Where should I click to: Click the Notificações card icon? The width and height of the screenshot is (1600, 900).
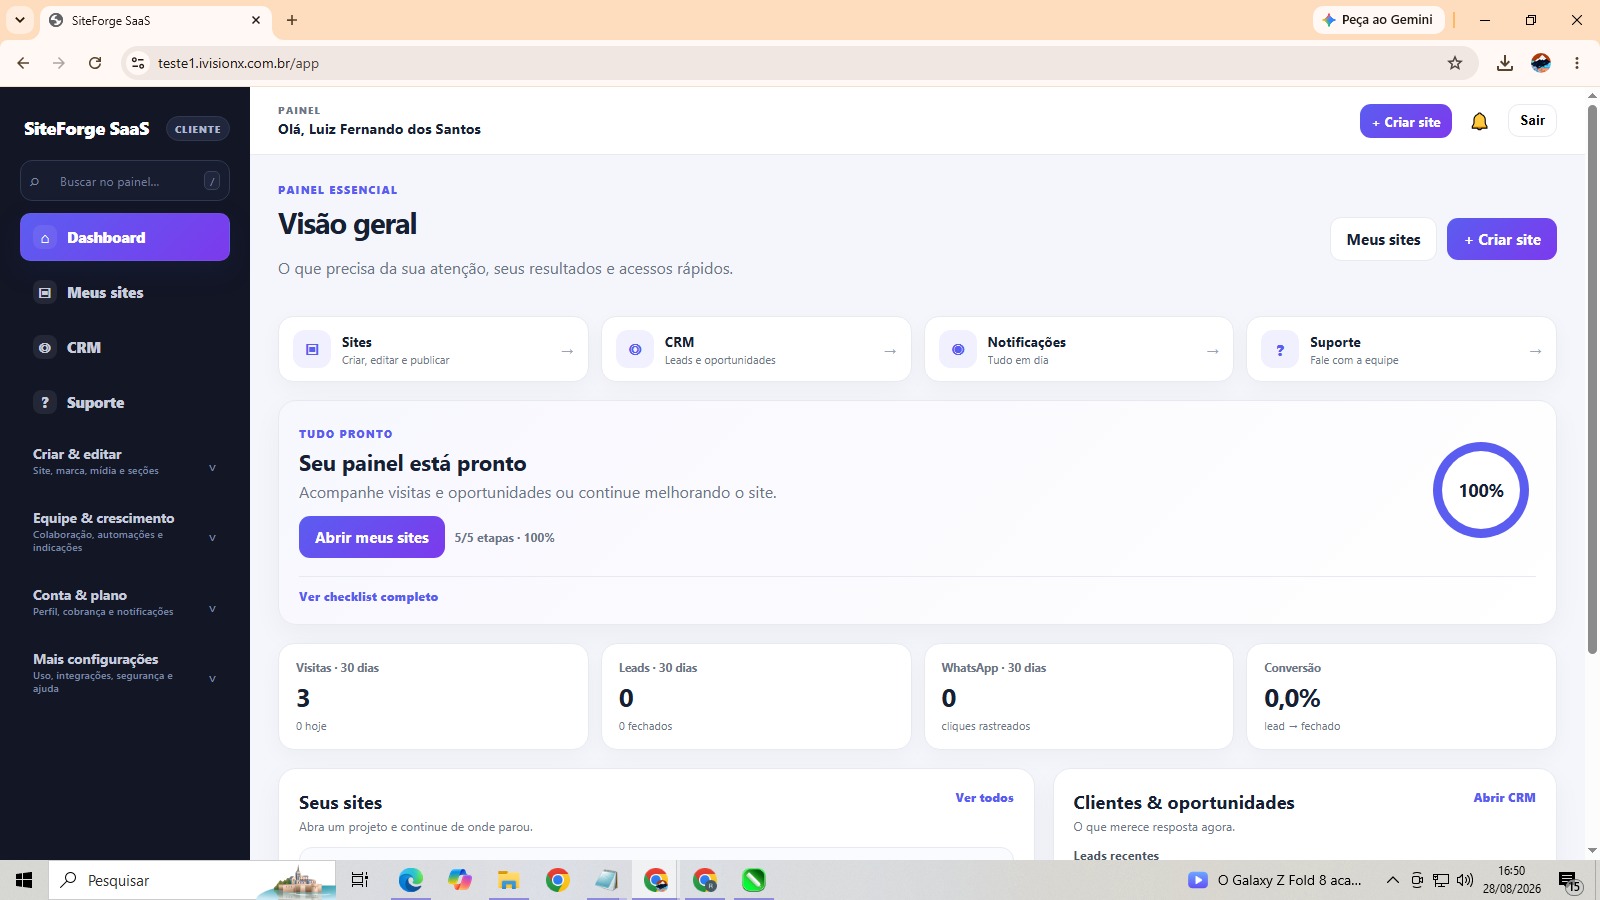958,349
